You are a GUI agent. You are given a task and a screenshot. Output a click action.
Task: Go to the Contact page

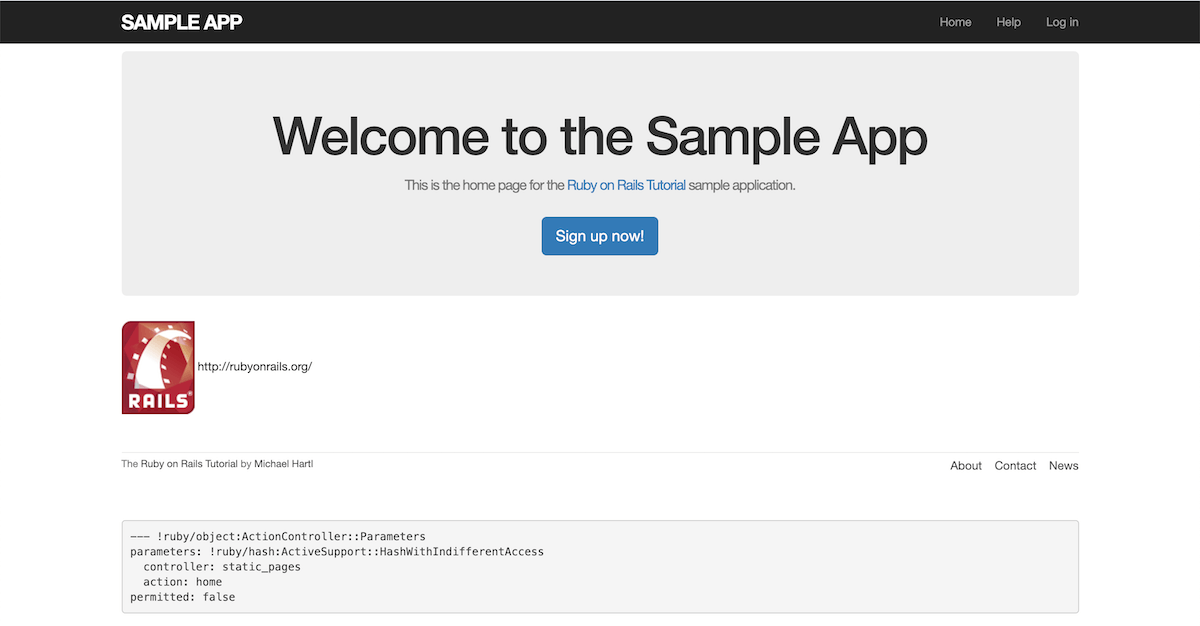(x=1015, y=466)
